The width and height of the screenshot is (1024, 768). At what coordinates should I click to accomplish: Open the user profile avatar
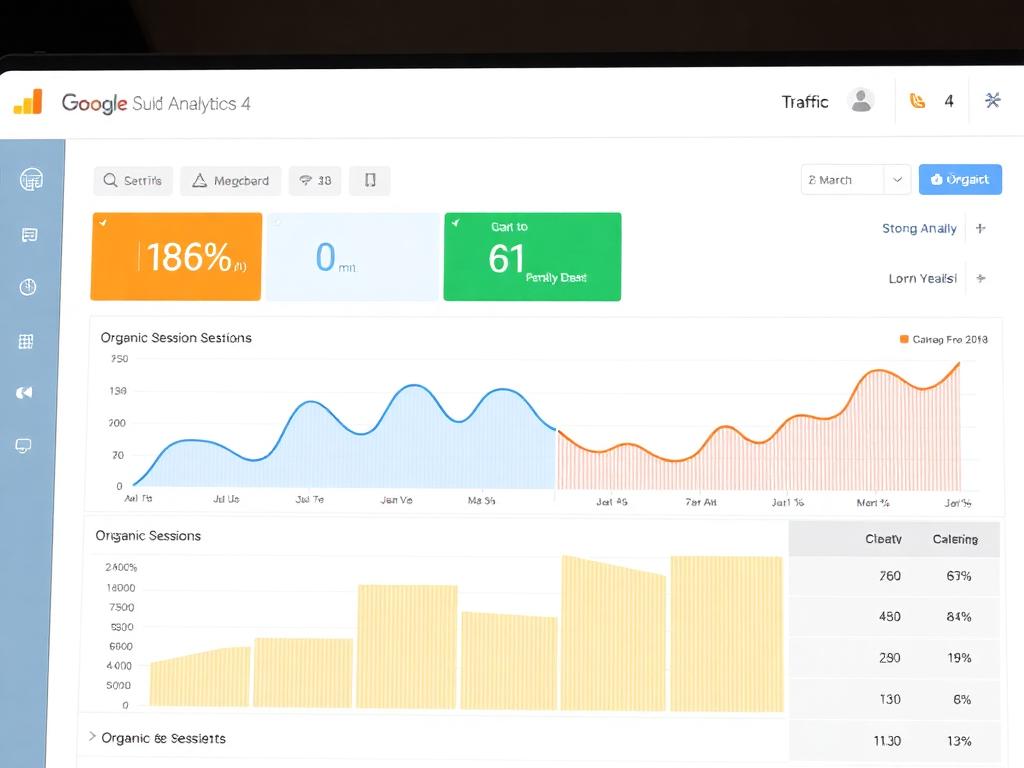click(861, 101)
